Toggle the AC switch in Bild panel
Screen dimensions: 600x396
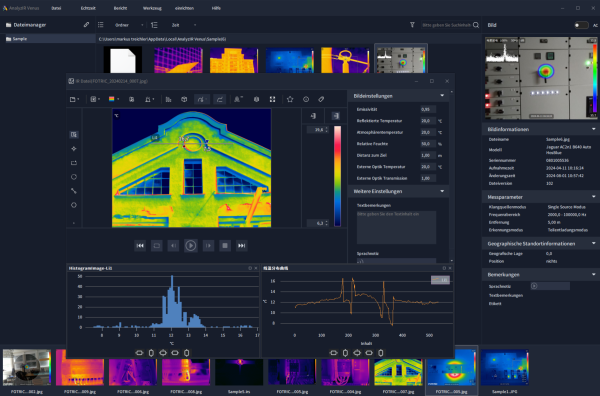[581, 25]
